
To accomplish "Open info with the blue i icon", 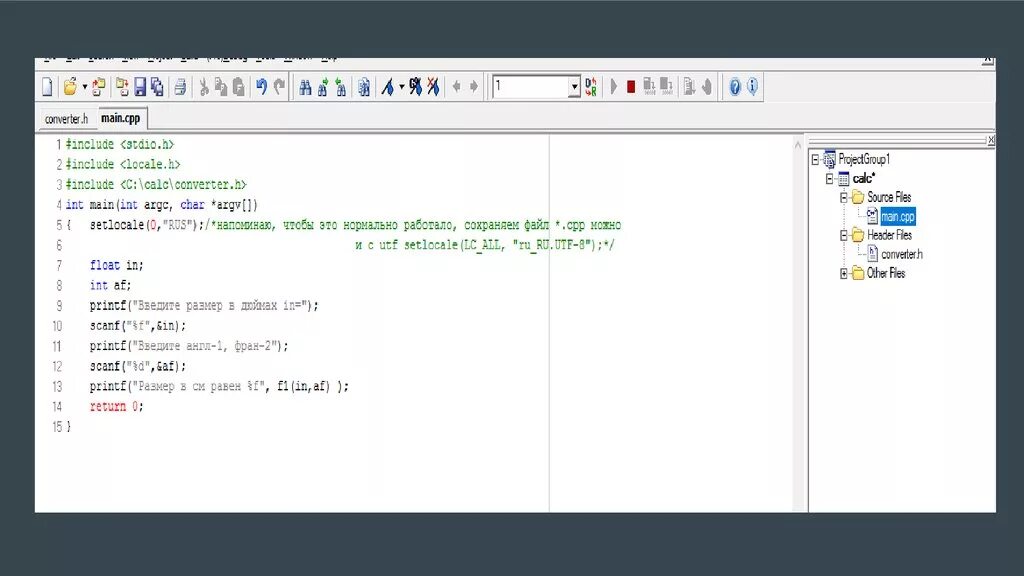I will click(752, 87).
